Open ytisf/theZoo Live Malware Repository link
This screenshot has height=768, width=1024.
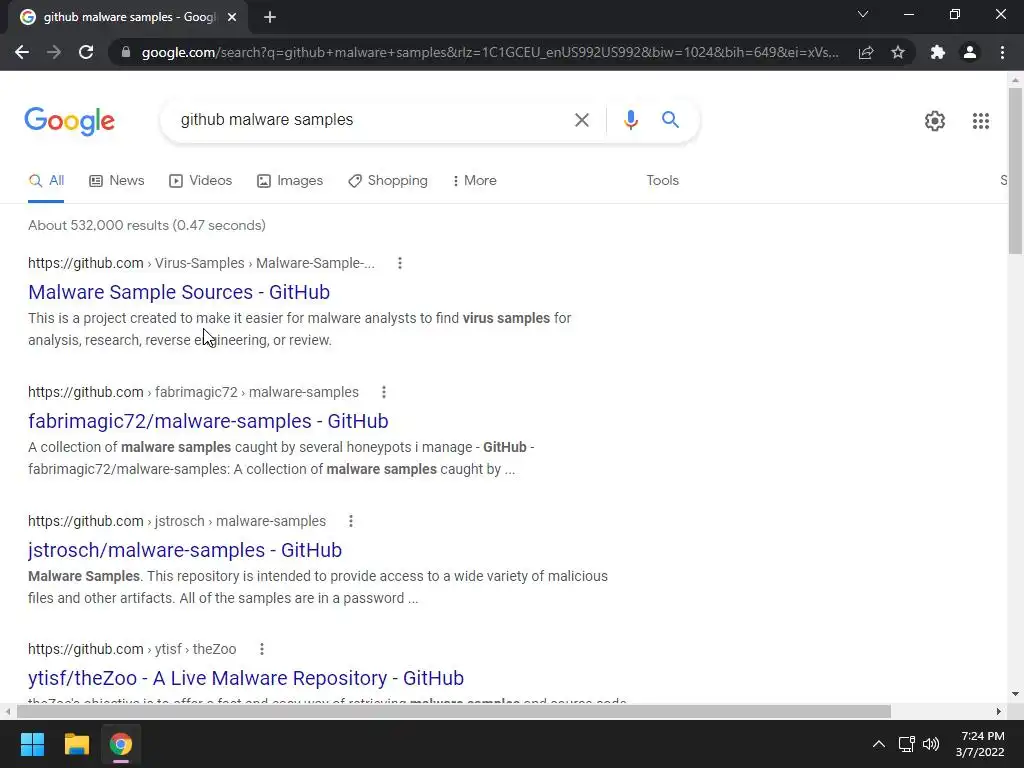click(246, 678)
